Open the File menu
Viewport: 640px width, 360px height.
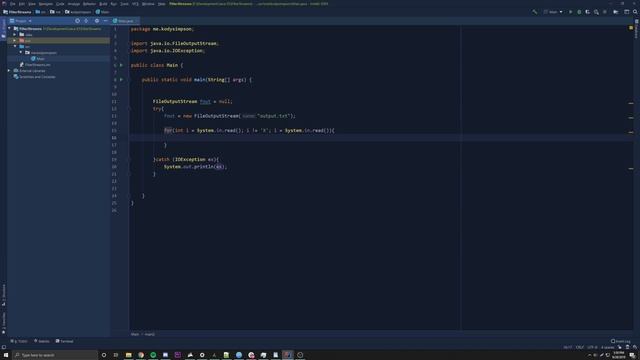(x=13, y=4)
